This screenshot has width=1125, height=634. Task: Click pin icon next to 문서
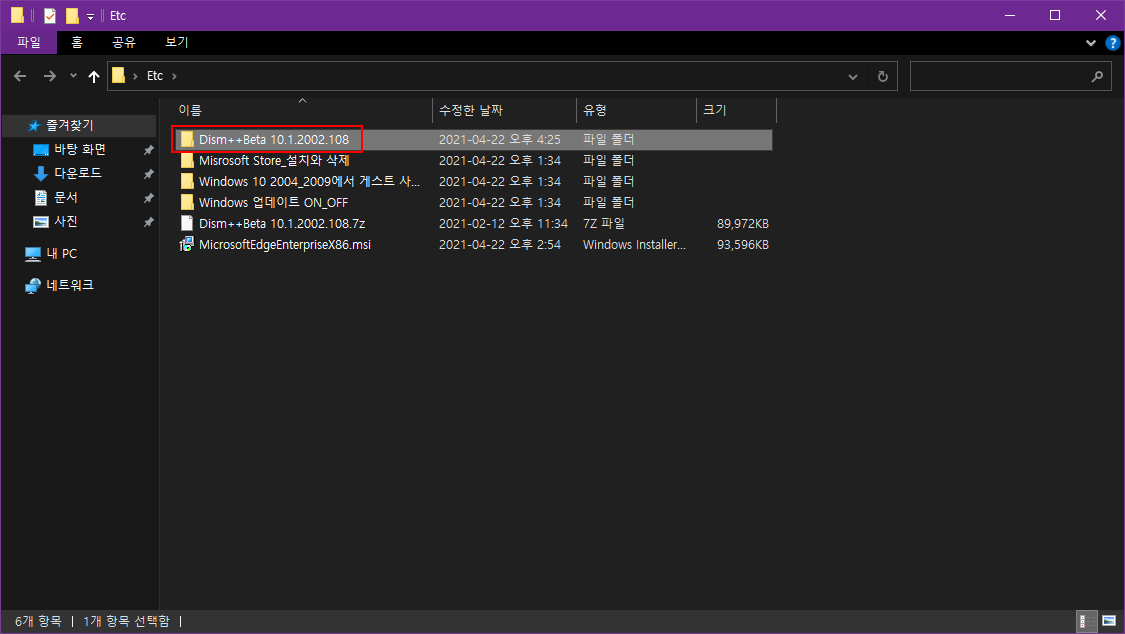pos(149,198)
